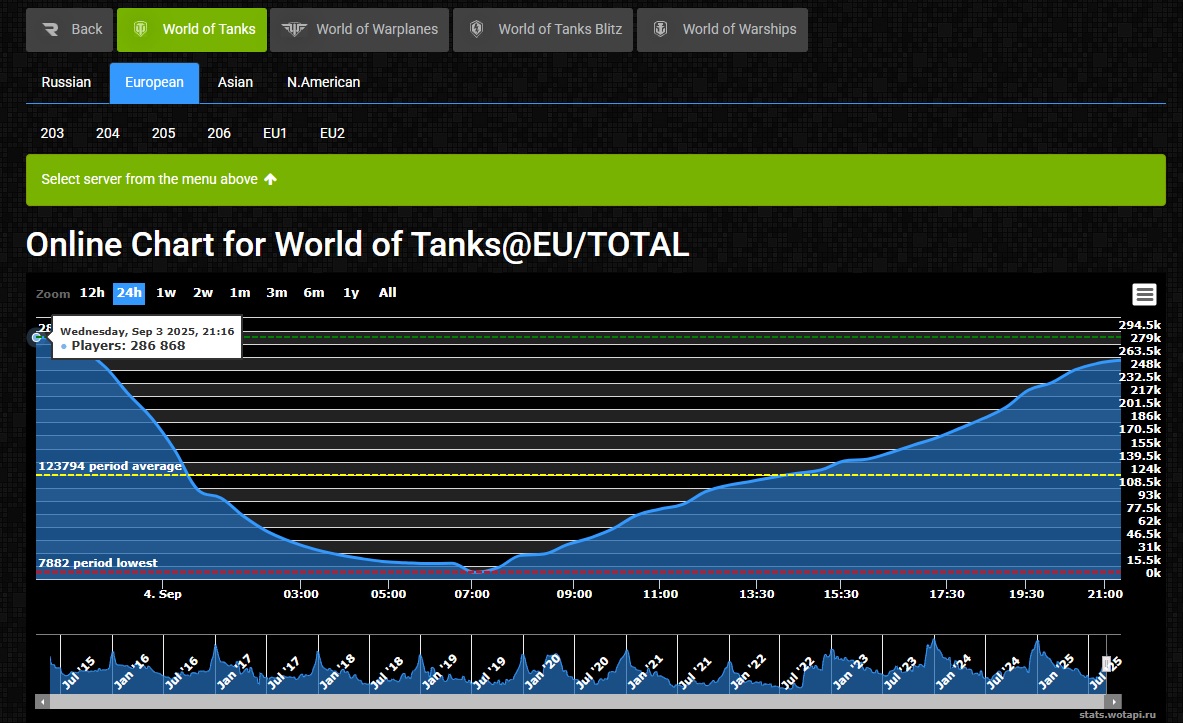Click the '07:00' x-axis label
Image resolution: width=1183 pixels, height=723 pixels.
(x=472, y=594)
